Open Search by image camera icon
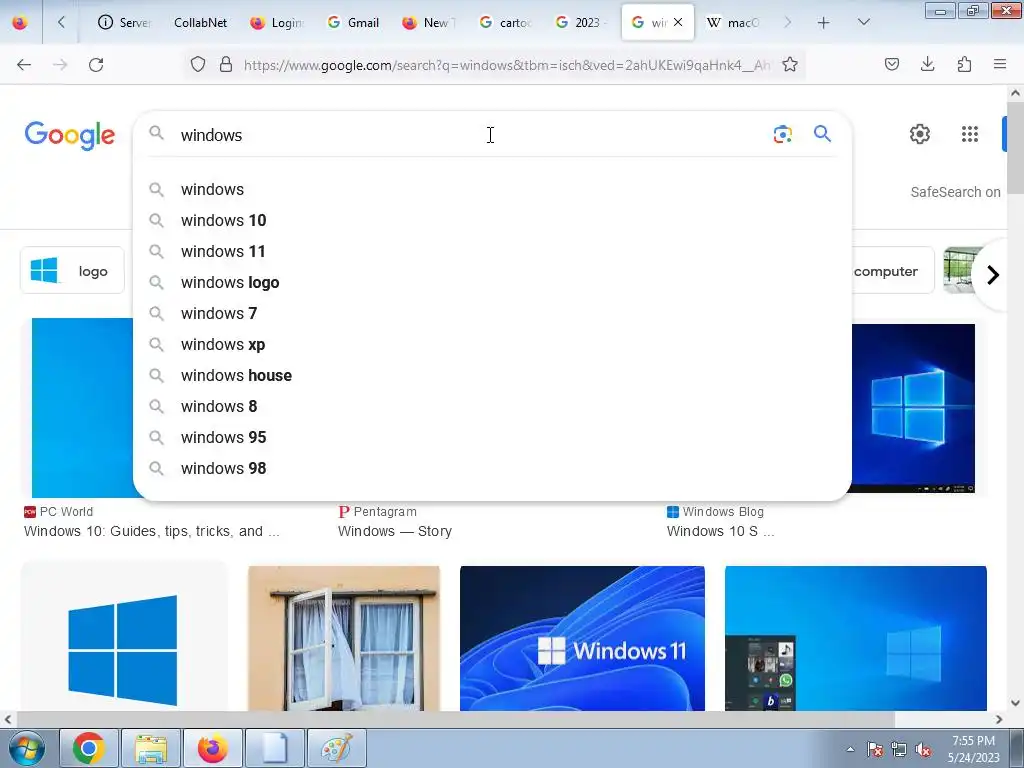The image size is (1024, 768). (782, 134)
